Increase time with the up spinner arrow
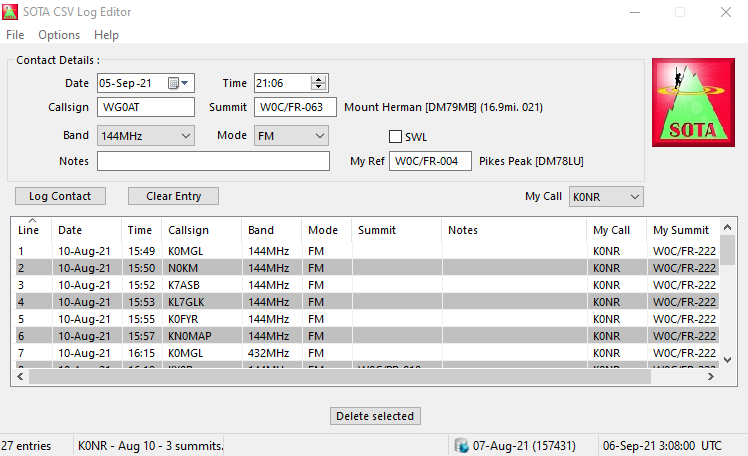Image resolution: width=748 pixels, height=456 pixels. pyautogui.click(x=319, y=79)
